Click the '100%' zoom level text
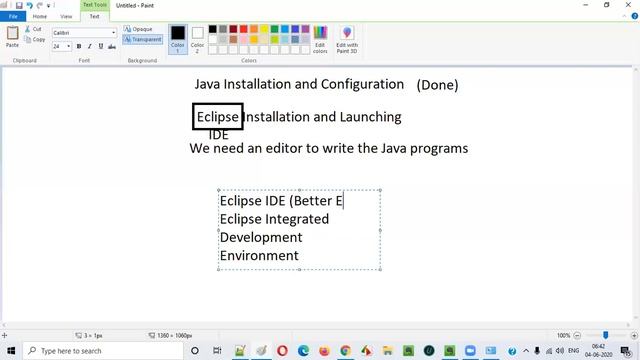 [x=563, y=336]
